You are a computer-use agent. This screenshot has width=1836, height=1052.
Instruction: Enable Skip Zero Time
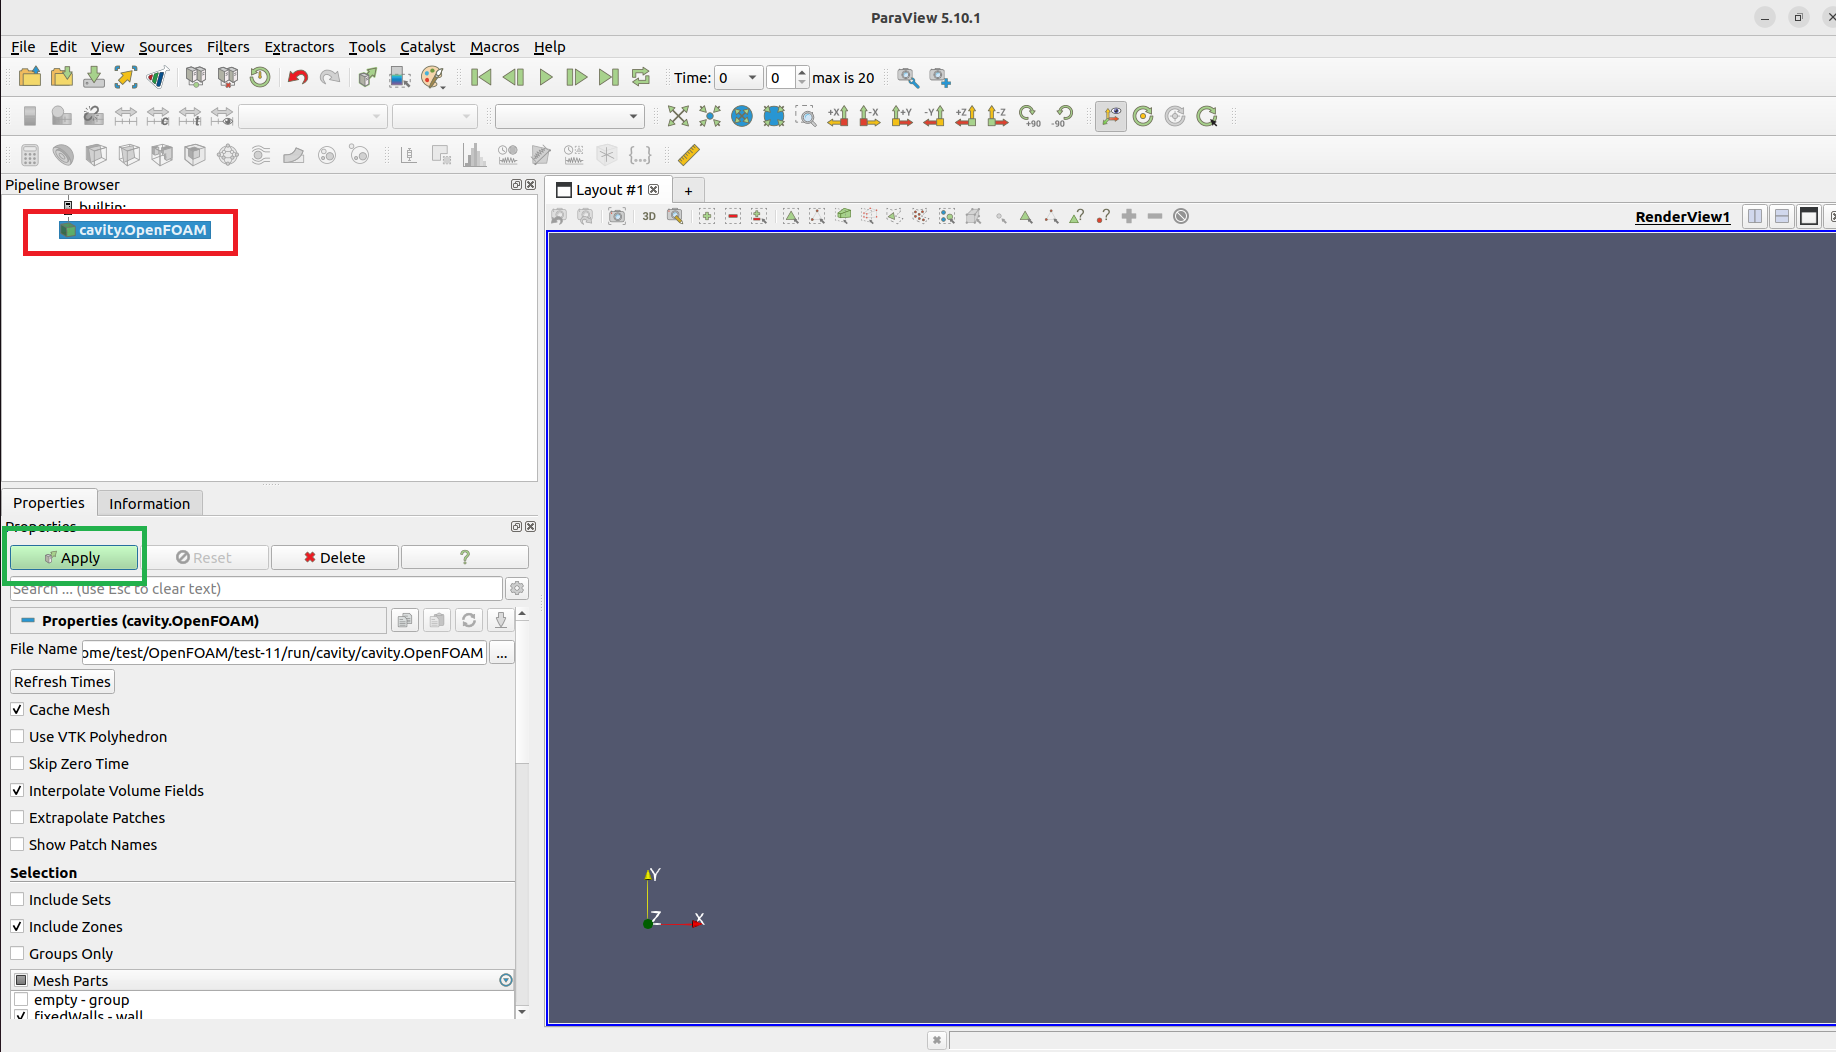pos(17,763)
